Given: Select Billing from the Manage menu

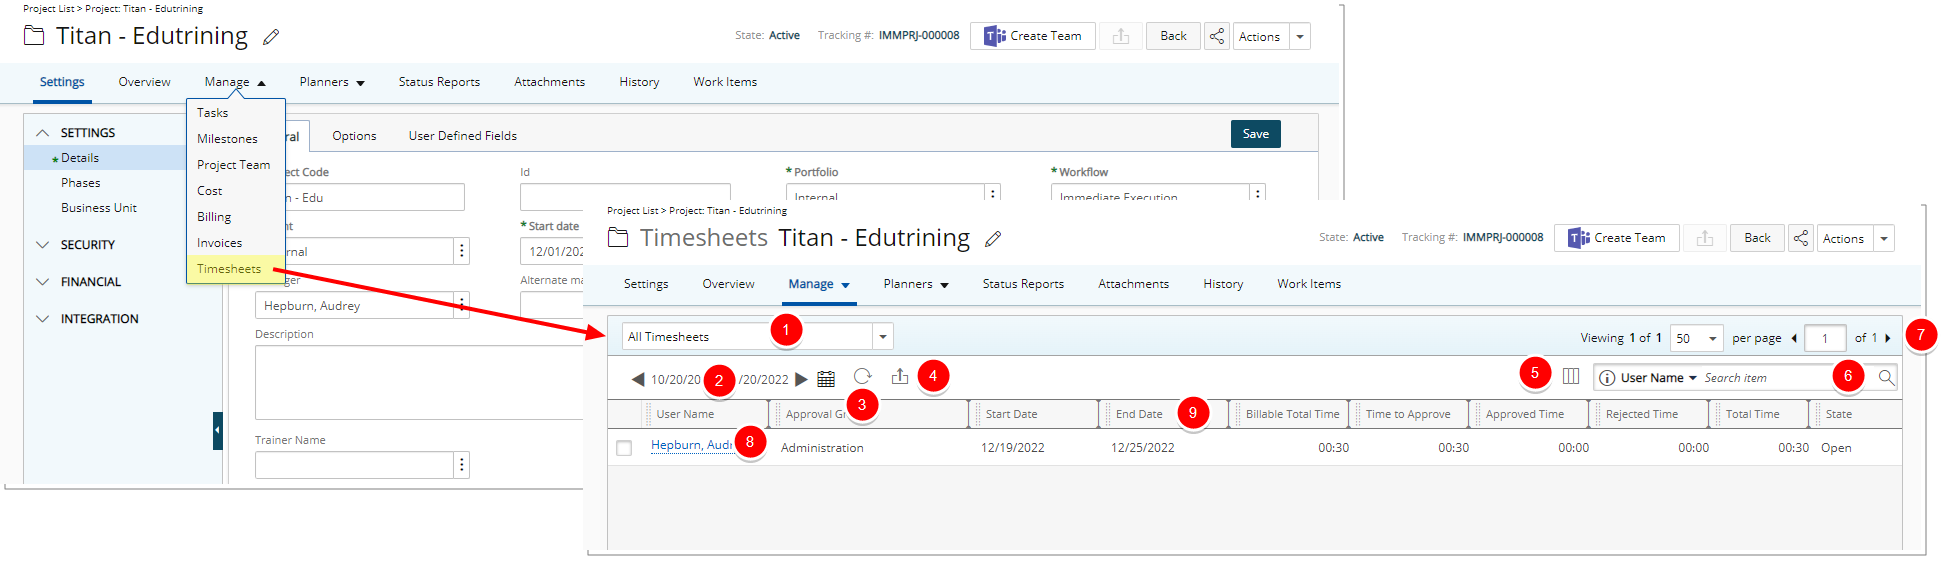Looking at the screenshot, I should pos(236,217).
